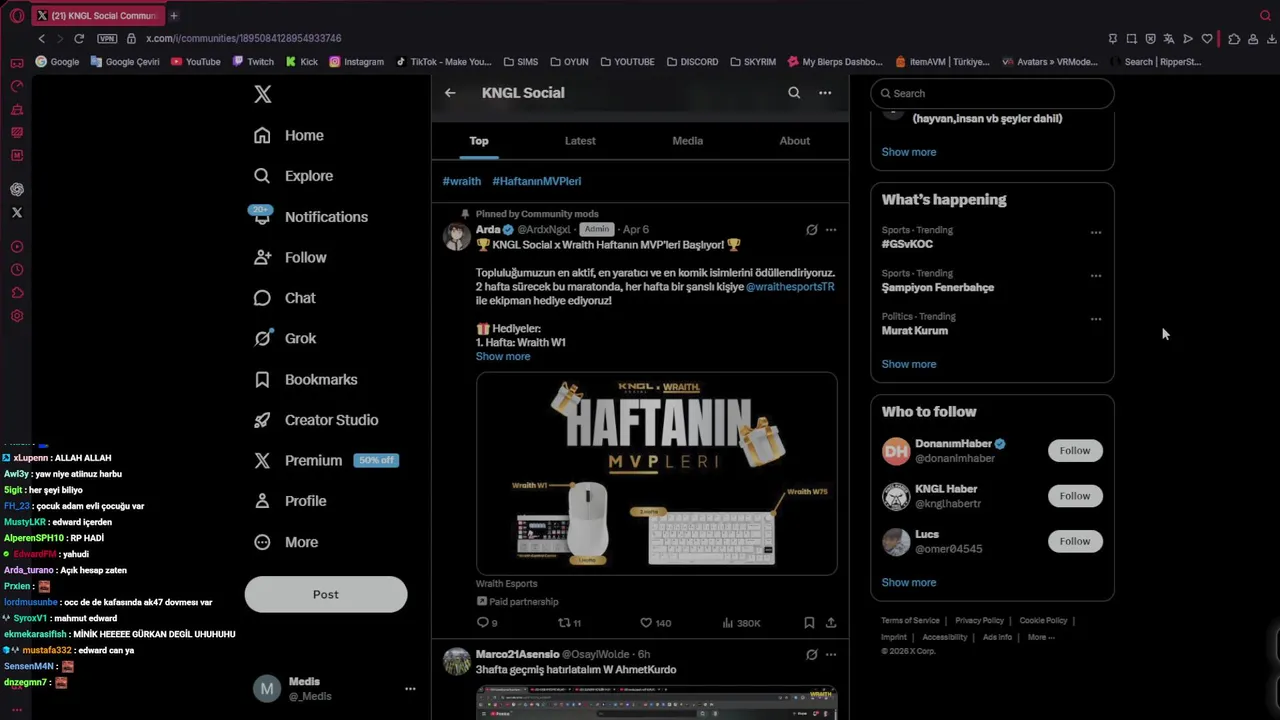Open Grok icon on Arda's post

(x=812, y=230)
